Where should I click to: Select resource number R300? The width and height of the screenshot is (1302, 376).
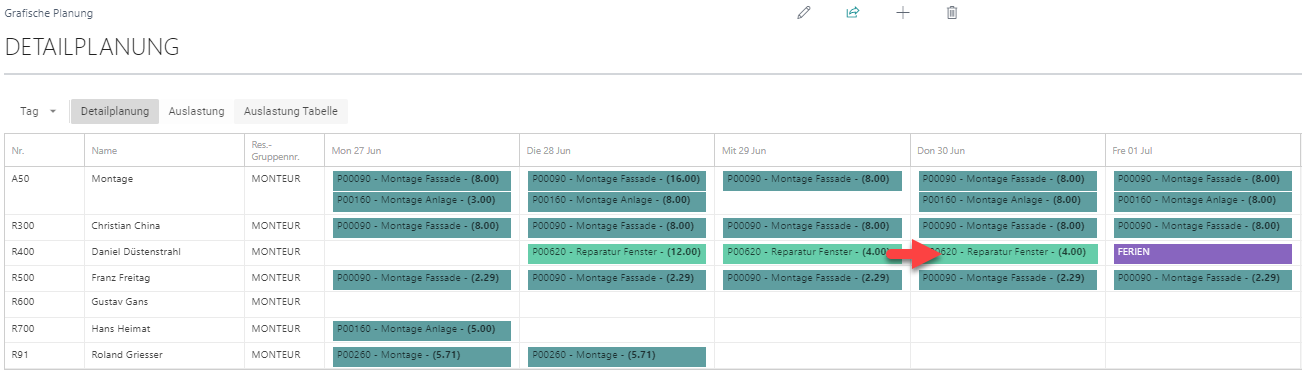22,226
